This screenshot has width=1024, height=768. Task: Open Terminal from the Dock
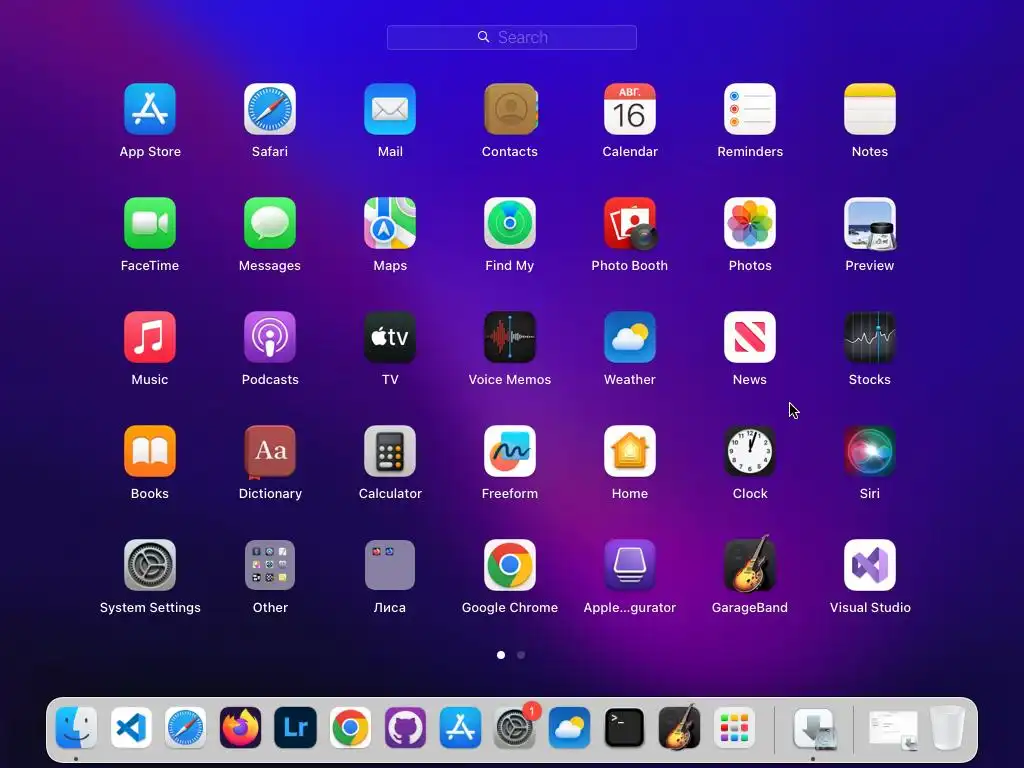pyautogui.click(x=624, y=728)
